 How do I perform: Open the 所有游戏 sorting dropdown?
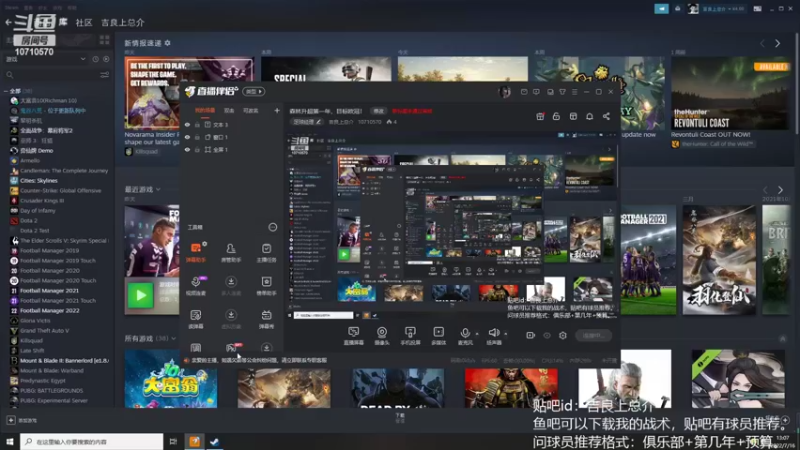(174, 338)
